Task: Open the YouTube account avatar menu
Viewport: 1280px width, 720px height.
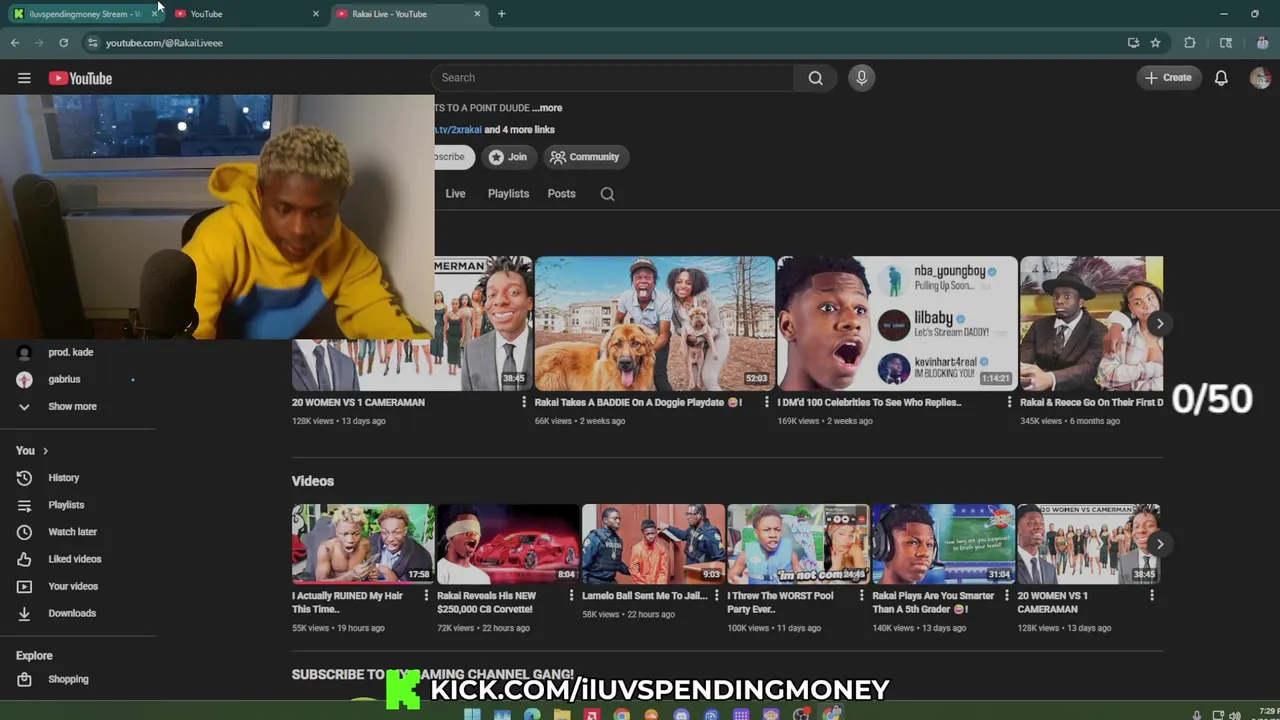Action: (x=1260, y=78)
